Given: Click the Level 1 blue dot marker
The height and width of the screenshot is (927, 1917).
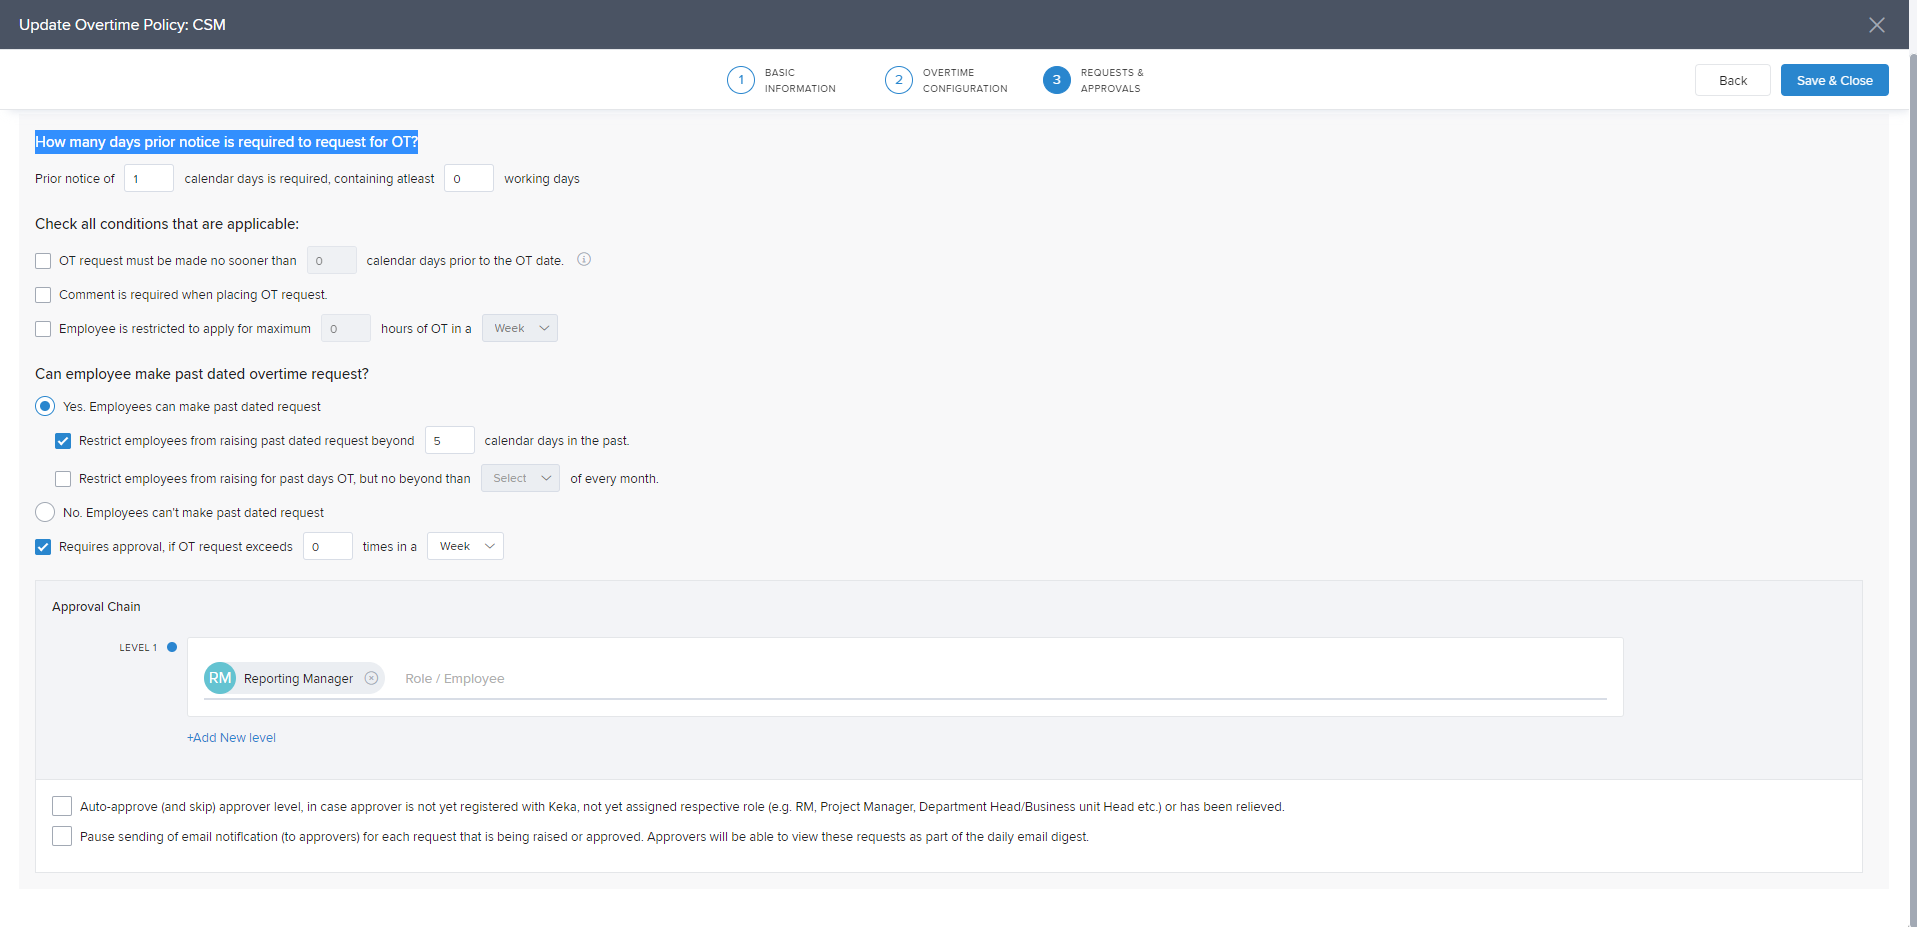Looking at the screenshot, I should (172, 647).
